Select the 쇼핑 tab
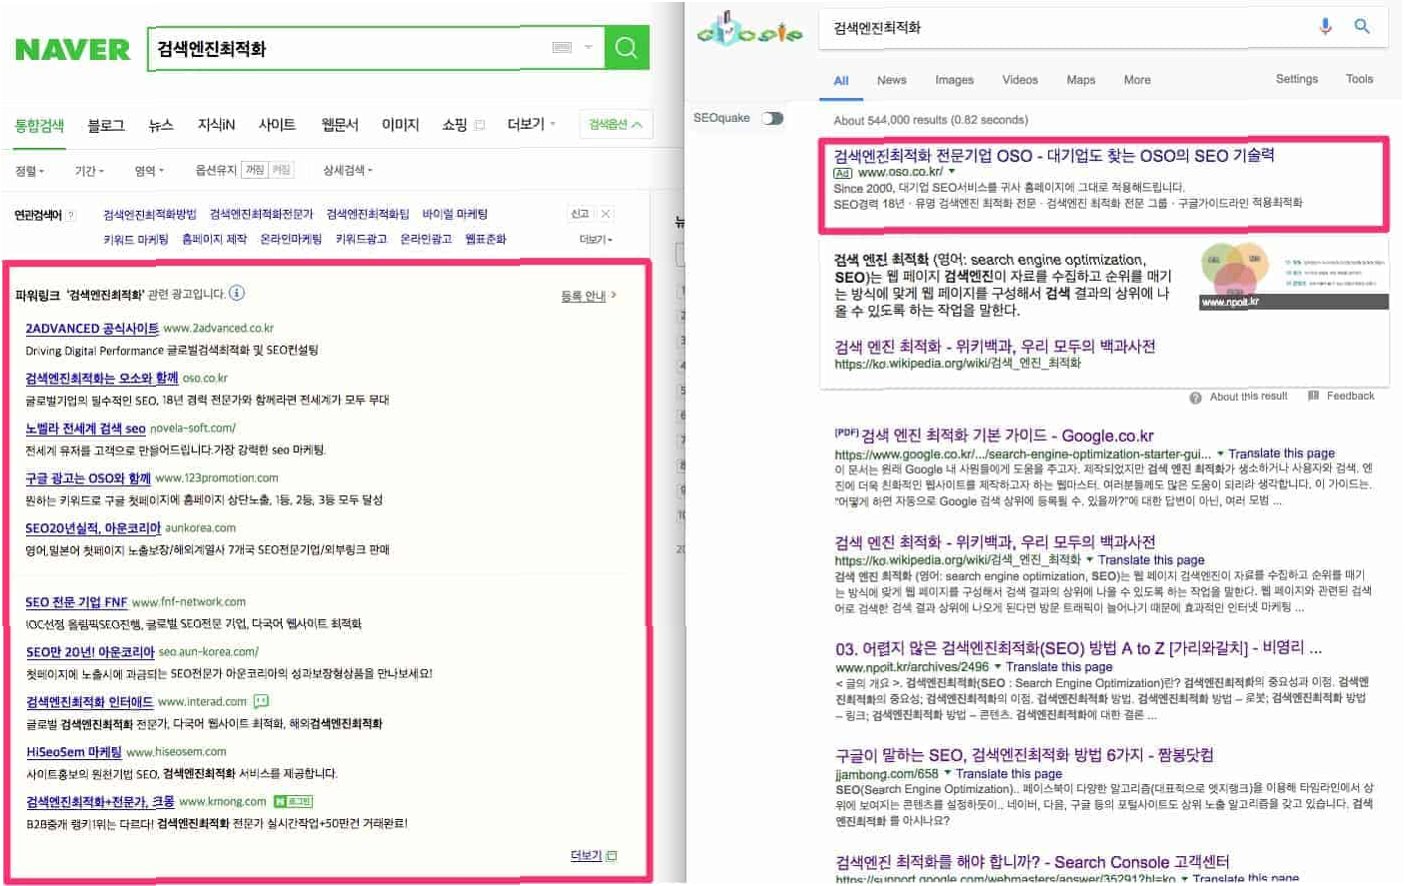This screenshot has width=1405, height=886. point(454,125)
